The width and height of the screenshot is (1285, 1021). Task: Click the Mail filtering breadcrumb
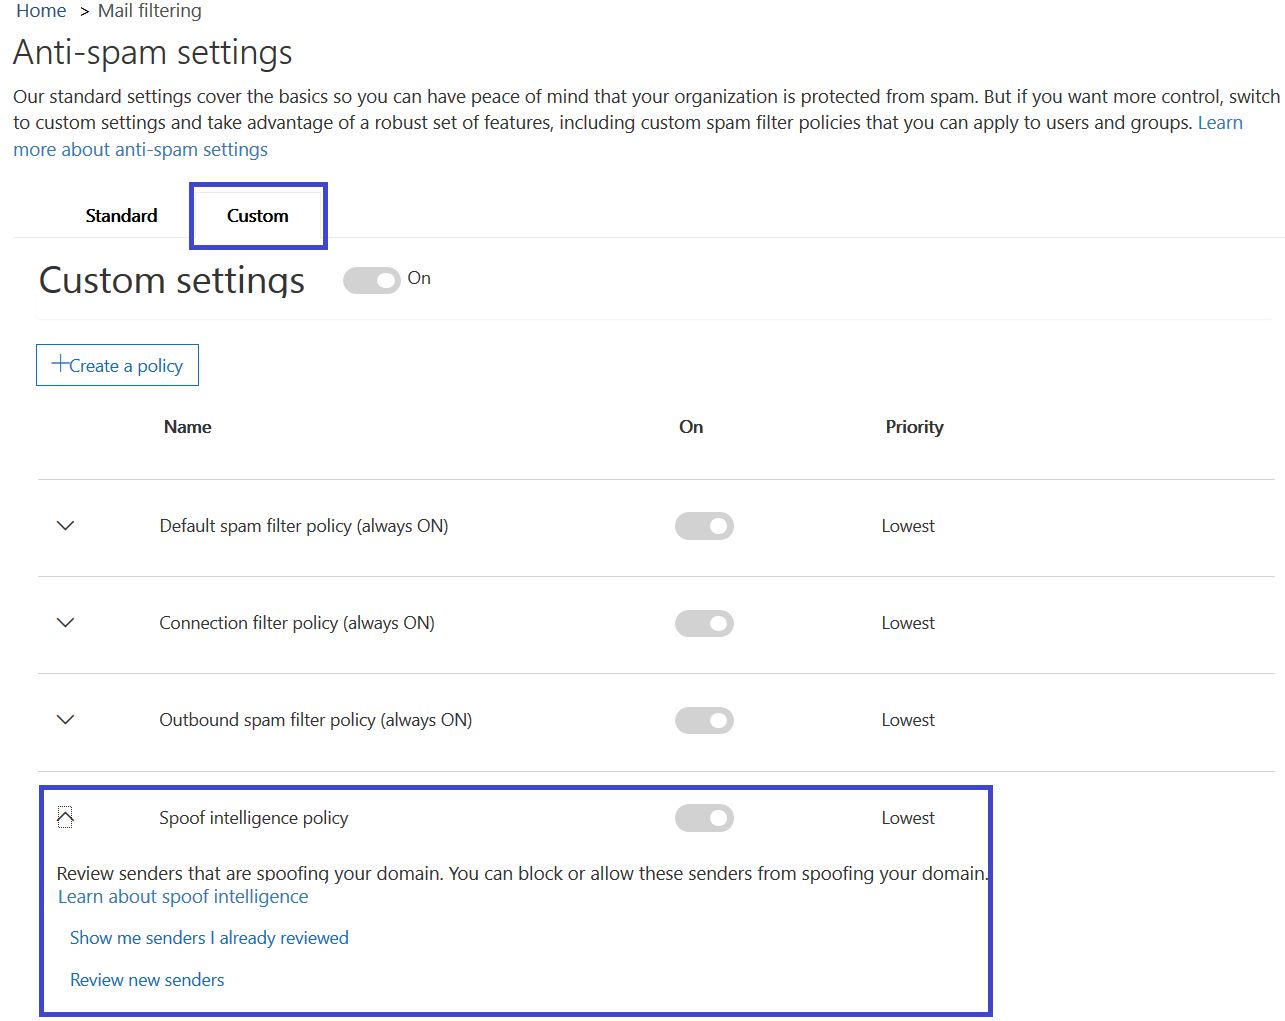148,10
